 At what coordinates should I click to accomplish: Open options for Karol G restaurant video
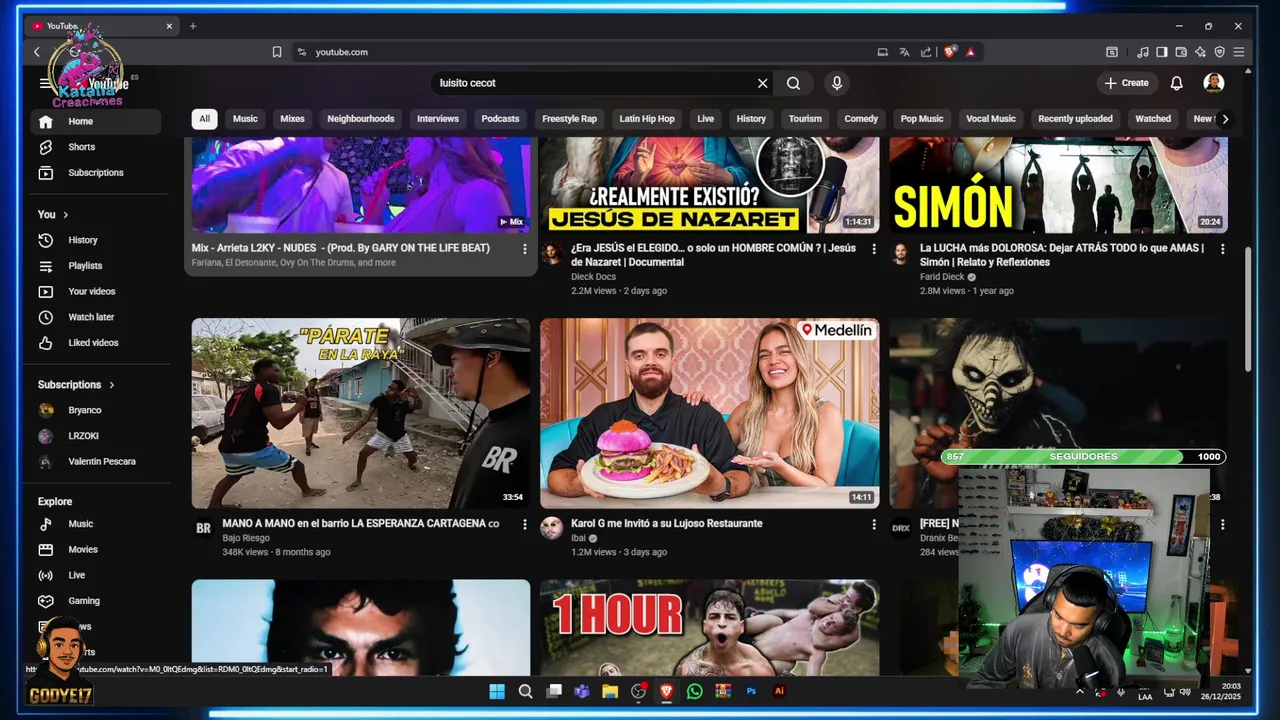click(873, 525)
